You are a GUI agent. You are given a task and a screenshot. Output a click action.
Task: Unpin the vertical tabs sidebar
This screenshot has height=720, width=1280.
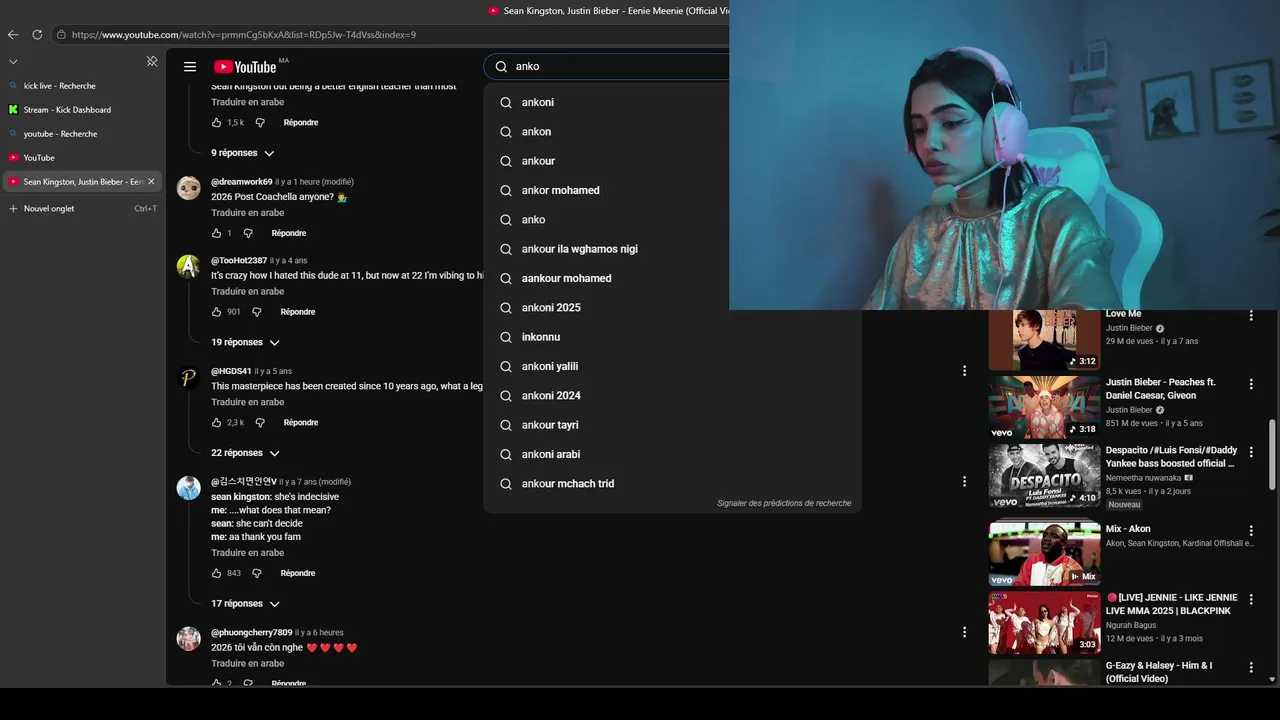point(152,61)
